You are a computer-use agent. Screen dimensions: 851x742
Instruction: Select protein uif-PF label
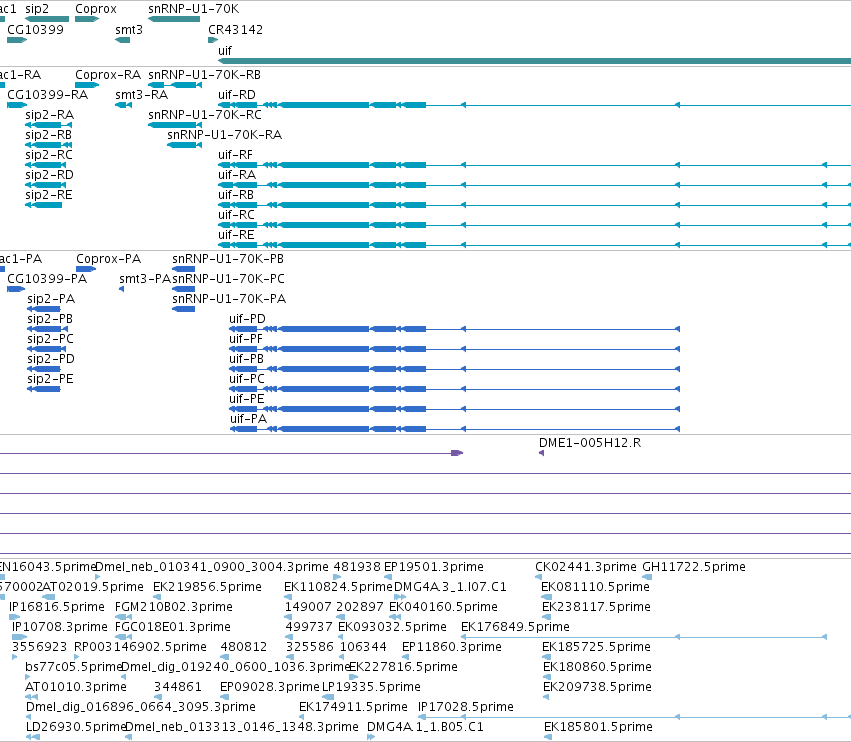pos(246,339)
